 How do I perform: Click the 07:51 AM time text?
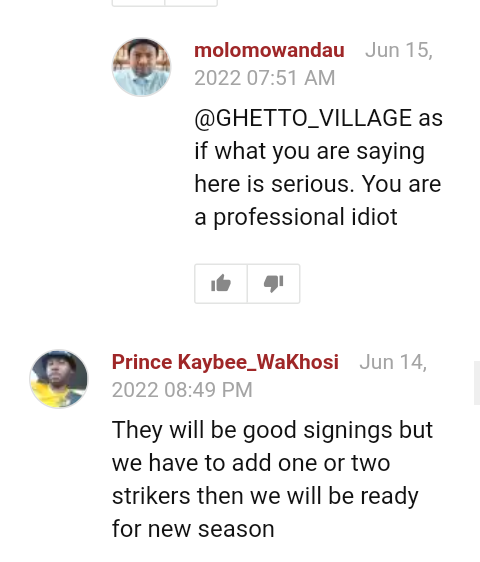point(291,78)
